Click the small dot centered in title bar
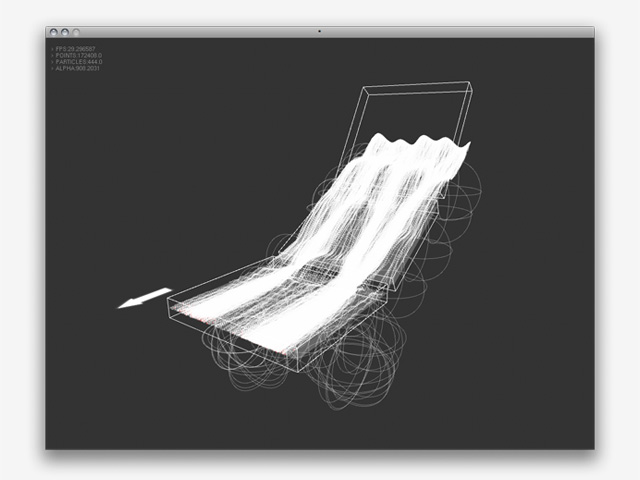640x480 pixels. 319,32
